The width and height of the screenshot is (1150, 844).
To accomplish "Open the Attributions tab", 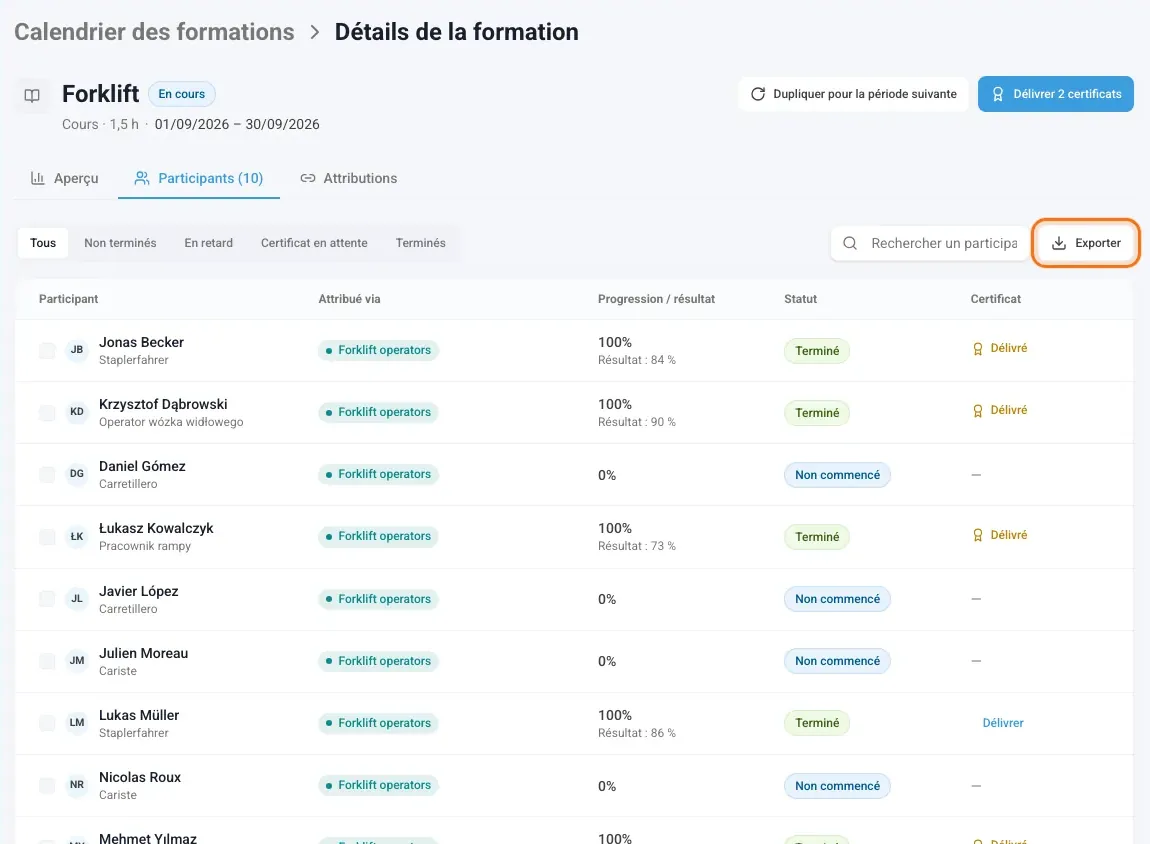I will coord(349,178).
